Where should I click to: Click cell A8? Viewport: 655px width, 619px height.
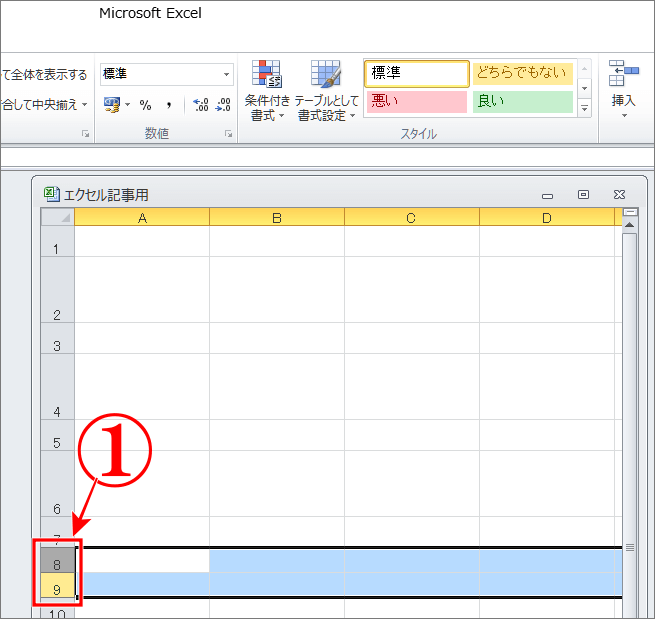(x=142, y=561)
